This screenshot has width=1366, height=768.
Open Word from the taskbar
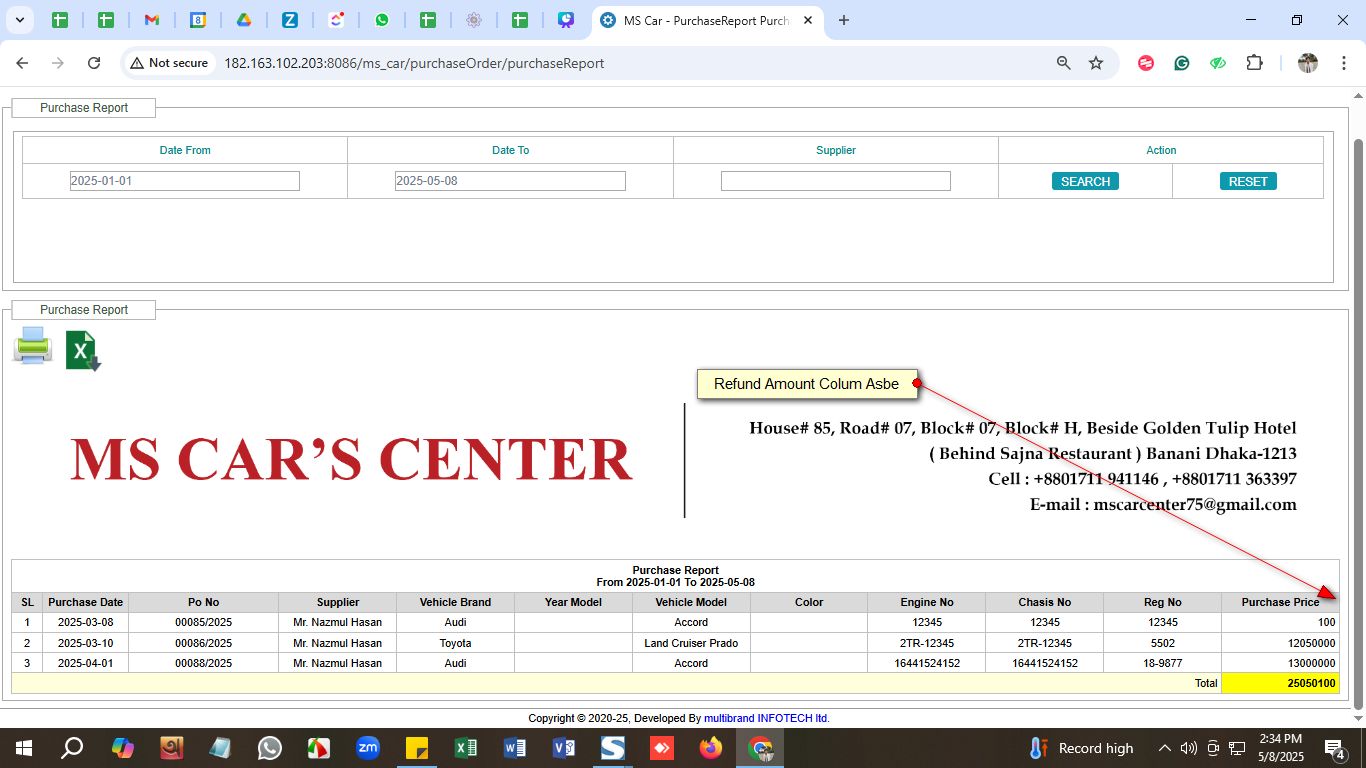coord(515,748)
